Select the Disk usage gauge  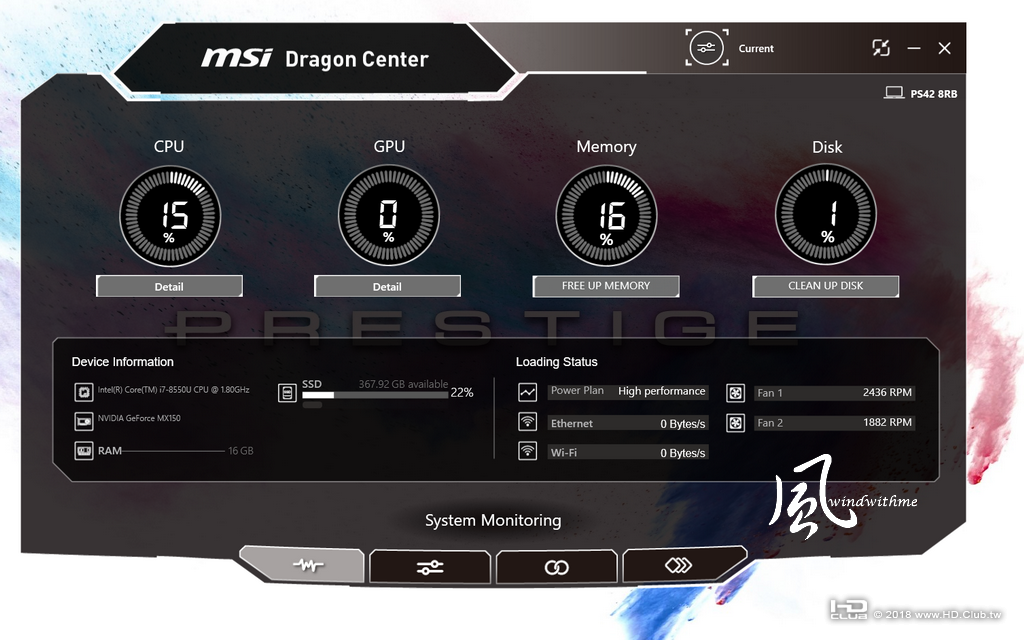826,215
